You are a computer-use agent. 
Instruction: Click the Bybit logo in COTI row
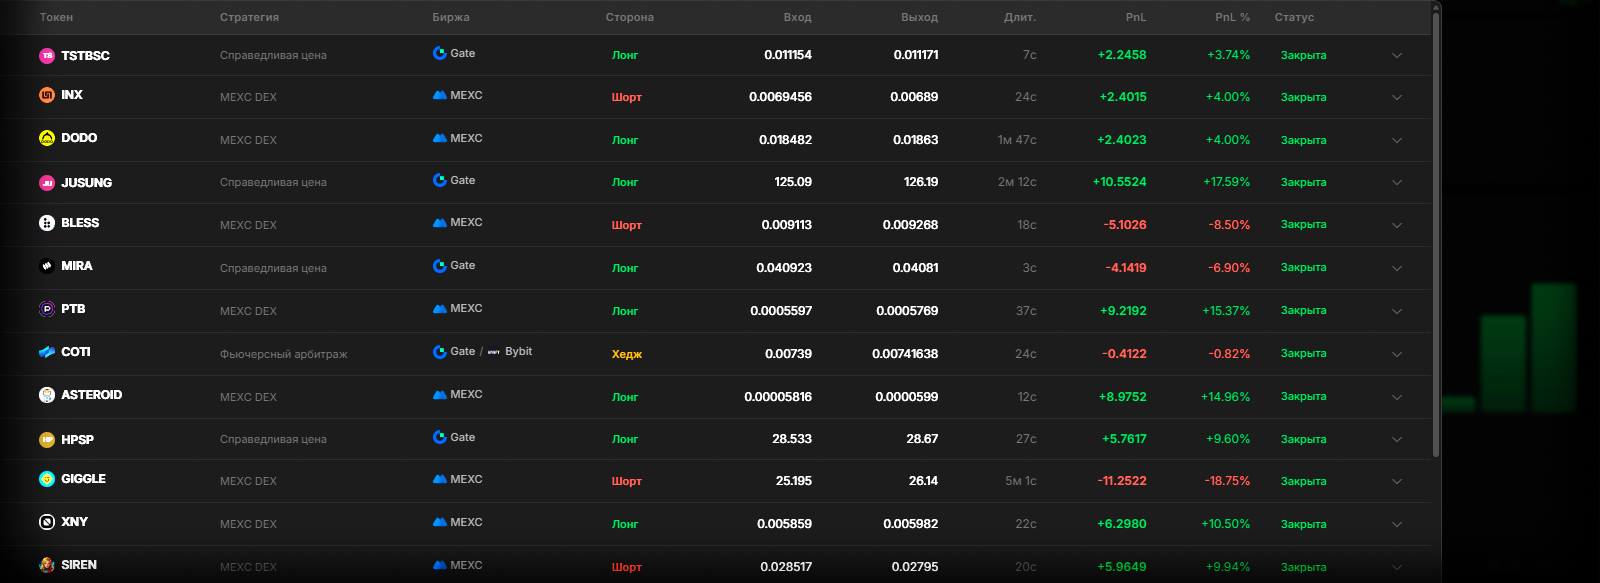(x=494, y=352)
